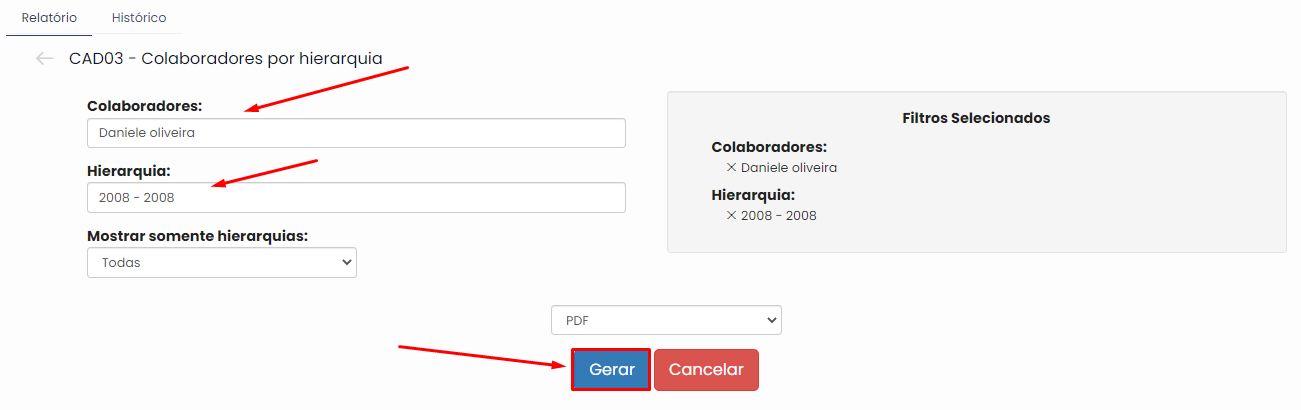This screenshot has height=410, width=1301.
Task: Click the Mostrar somente hierarquias label
Action: (198, 236)
